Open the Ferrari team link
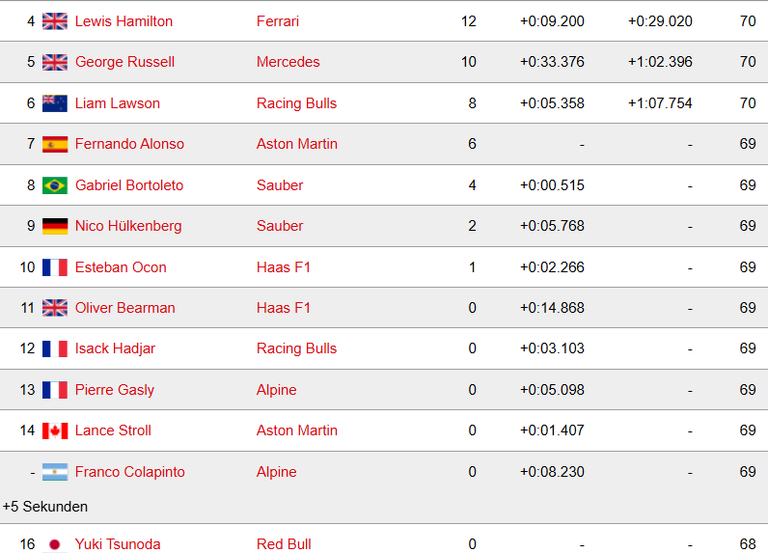This screenshot has width=768, height=558. pos(278,21)
